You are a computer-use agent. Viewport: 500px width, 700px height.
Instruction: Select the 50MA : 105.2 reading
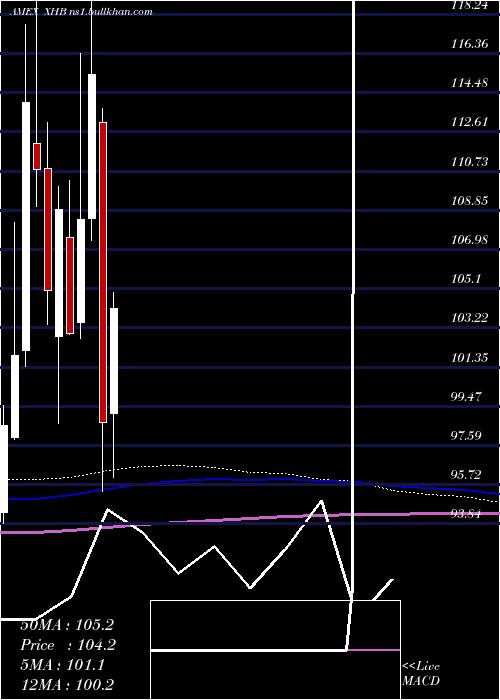click(67, 625)
